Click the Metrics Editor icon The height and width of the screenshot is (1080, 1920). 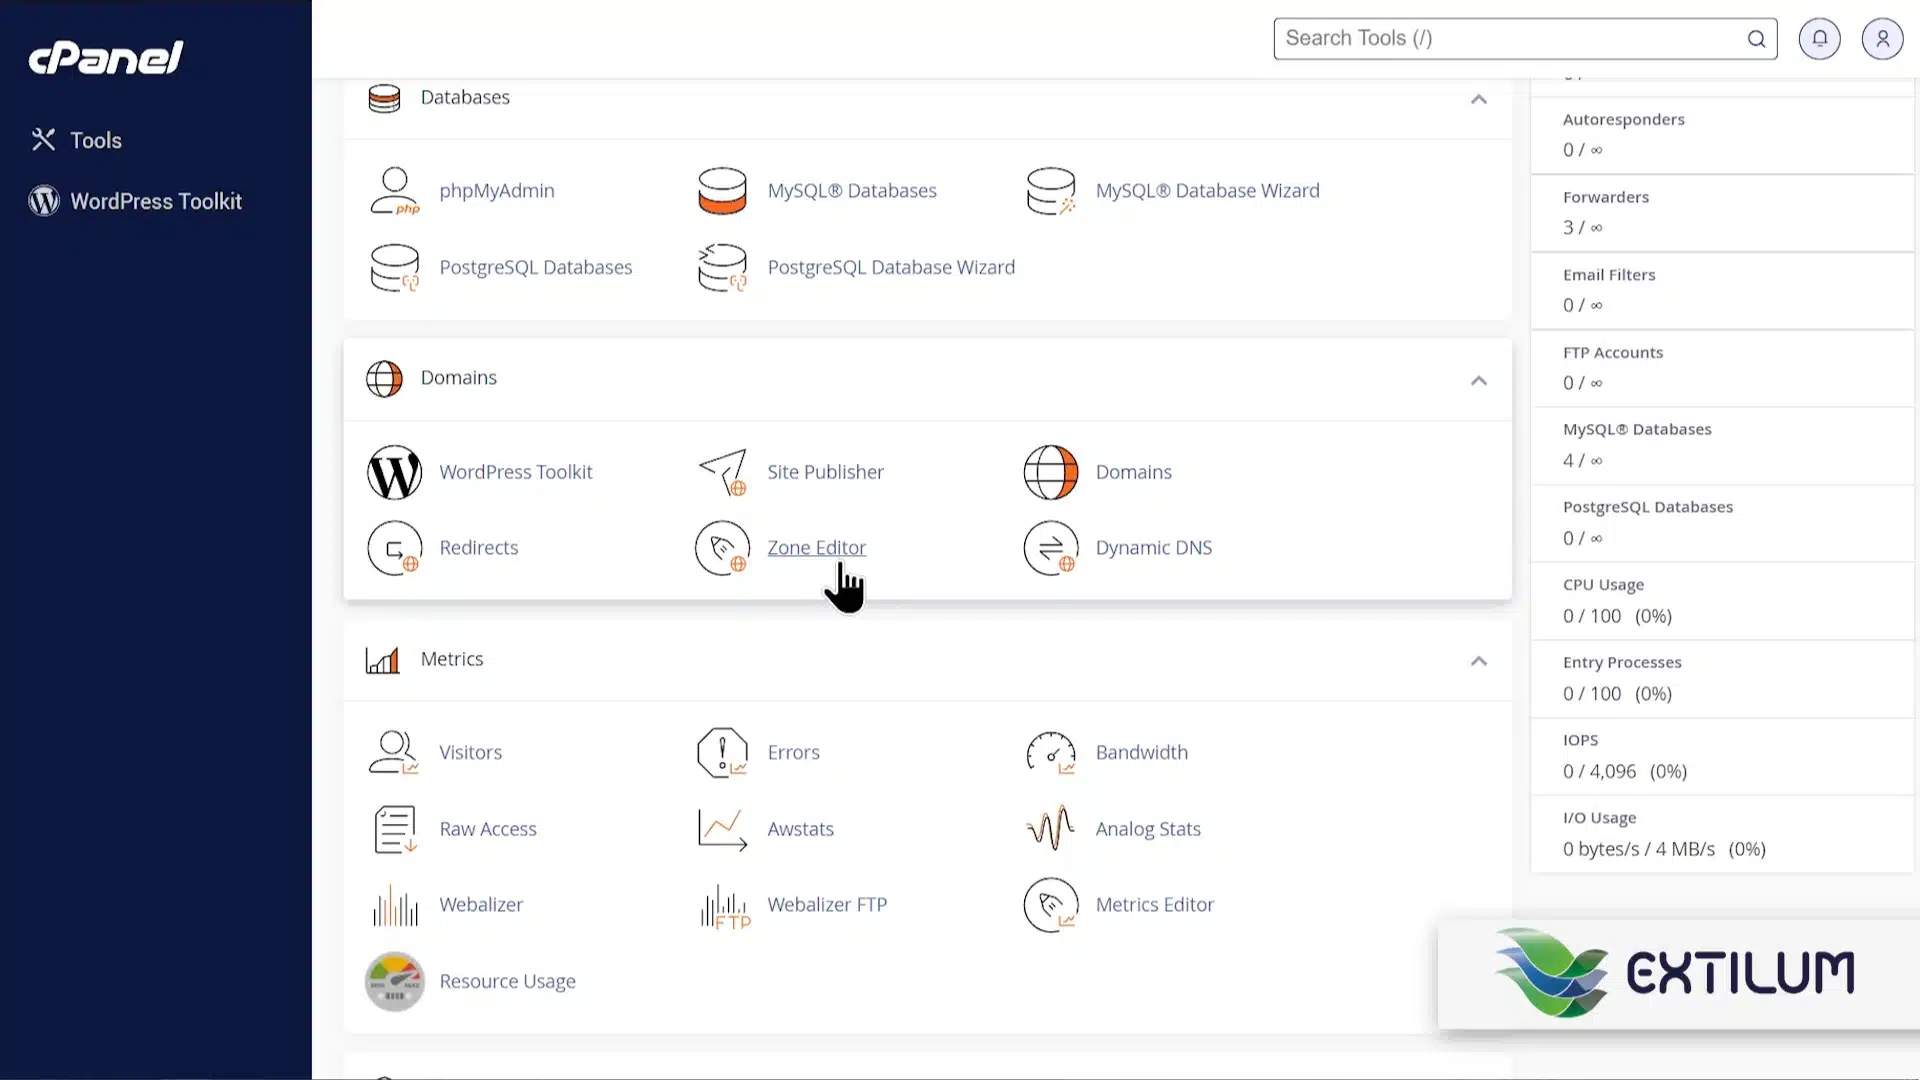1051,905
